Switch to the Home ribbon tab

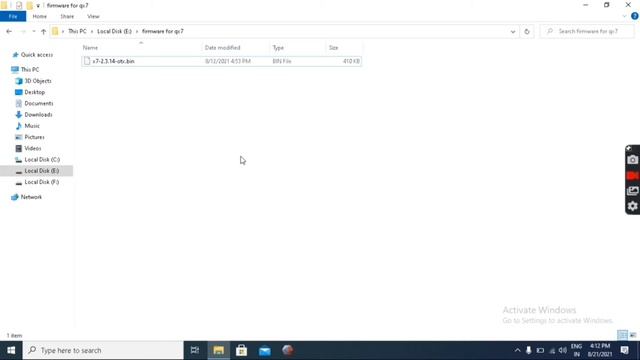pyautogui.click(x=40, y=16)
